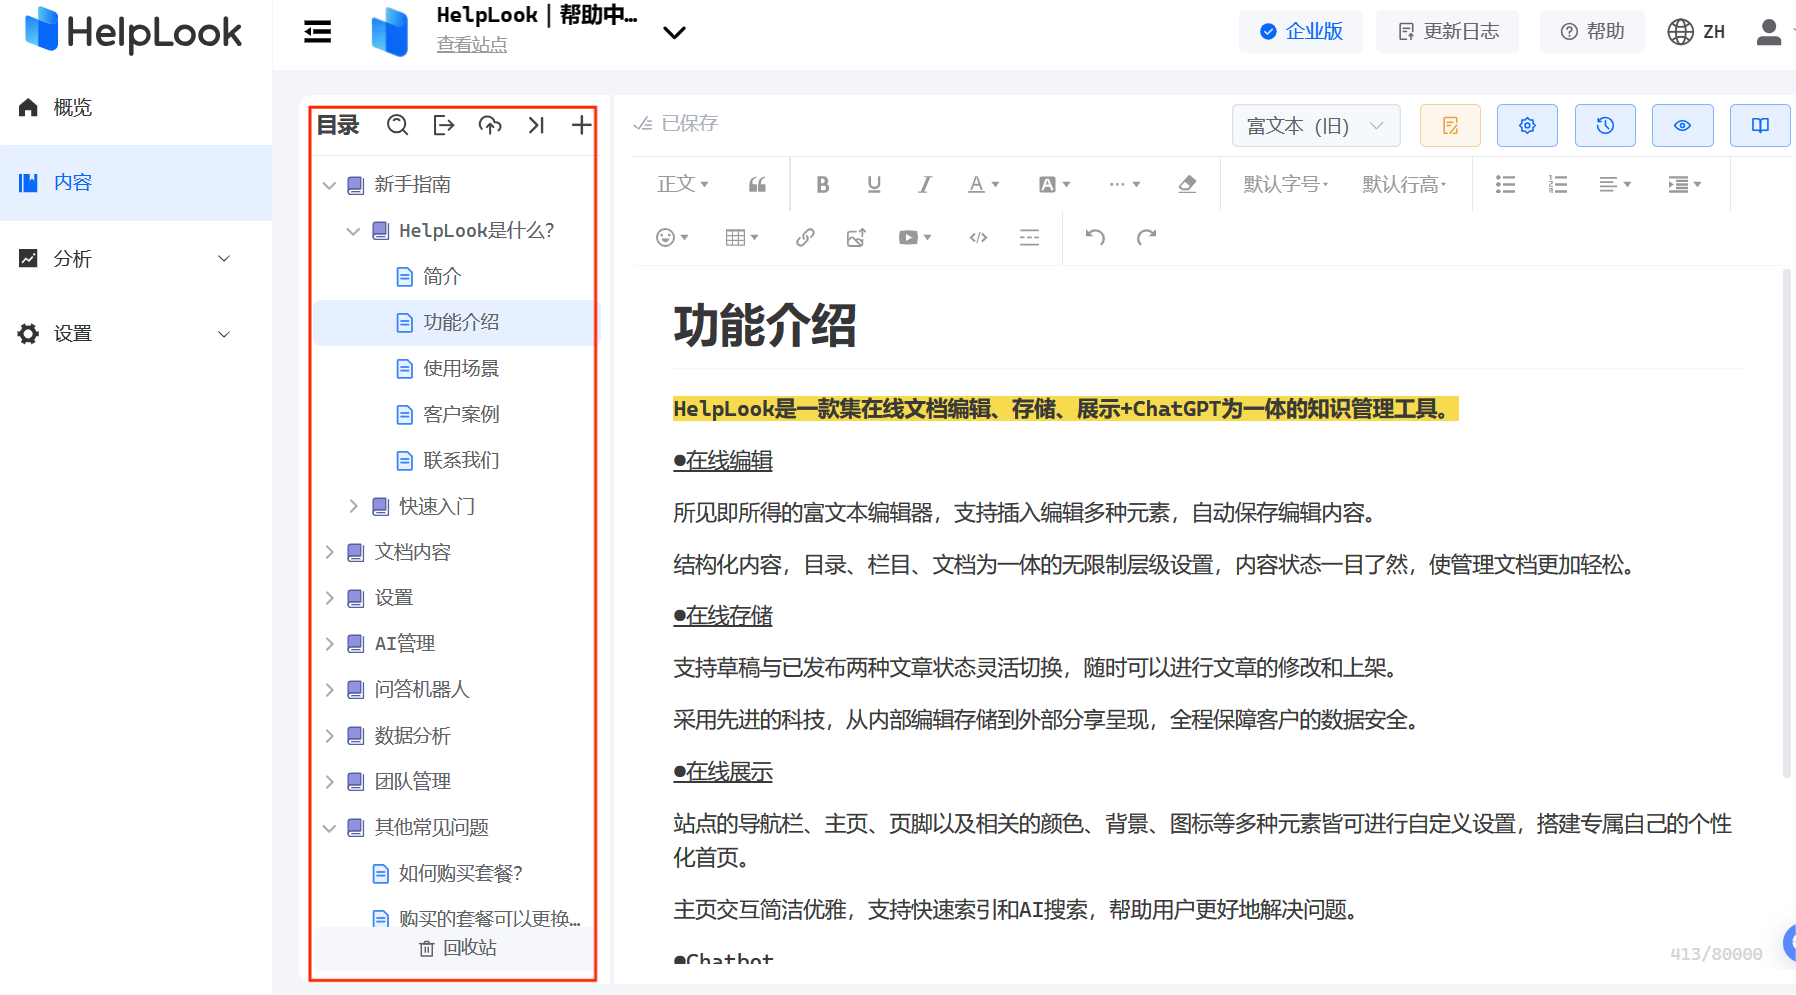The image size is (1796, 995).
Task: Search the 目录 directory with the magnifier icon
Action: click(x=397, y=125)
